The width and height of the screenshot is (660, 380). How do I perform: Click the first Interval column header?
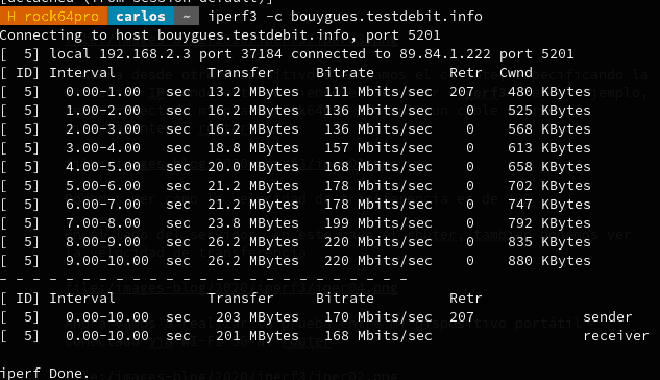tap(82, 73)
